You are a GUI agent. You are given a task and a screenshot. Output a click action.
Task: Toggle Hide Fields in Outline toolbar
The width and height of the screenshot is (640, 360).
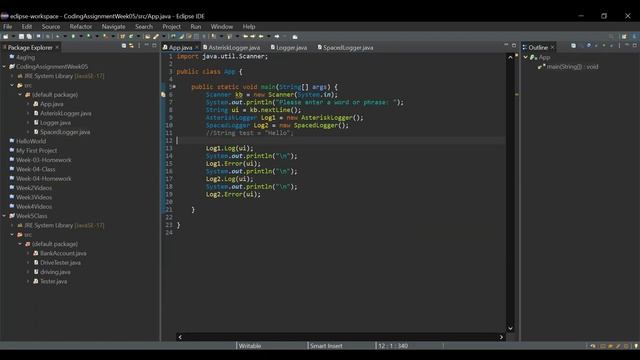(x=589, y=46)
